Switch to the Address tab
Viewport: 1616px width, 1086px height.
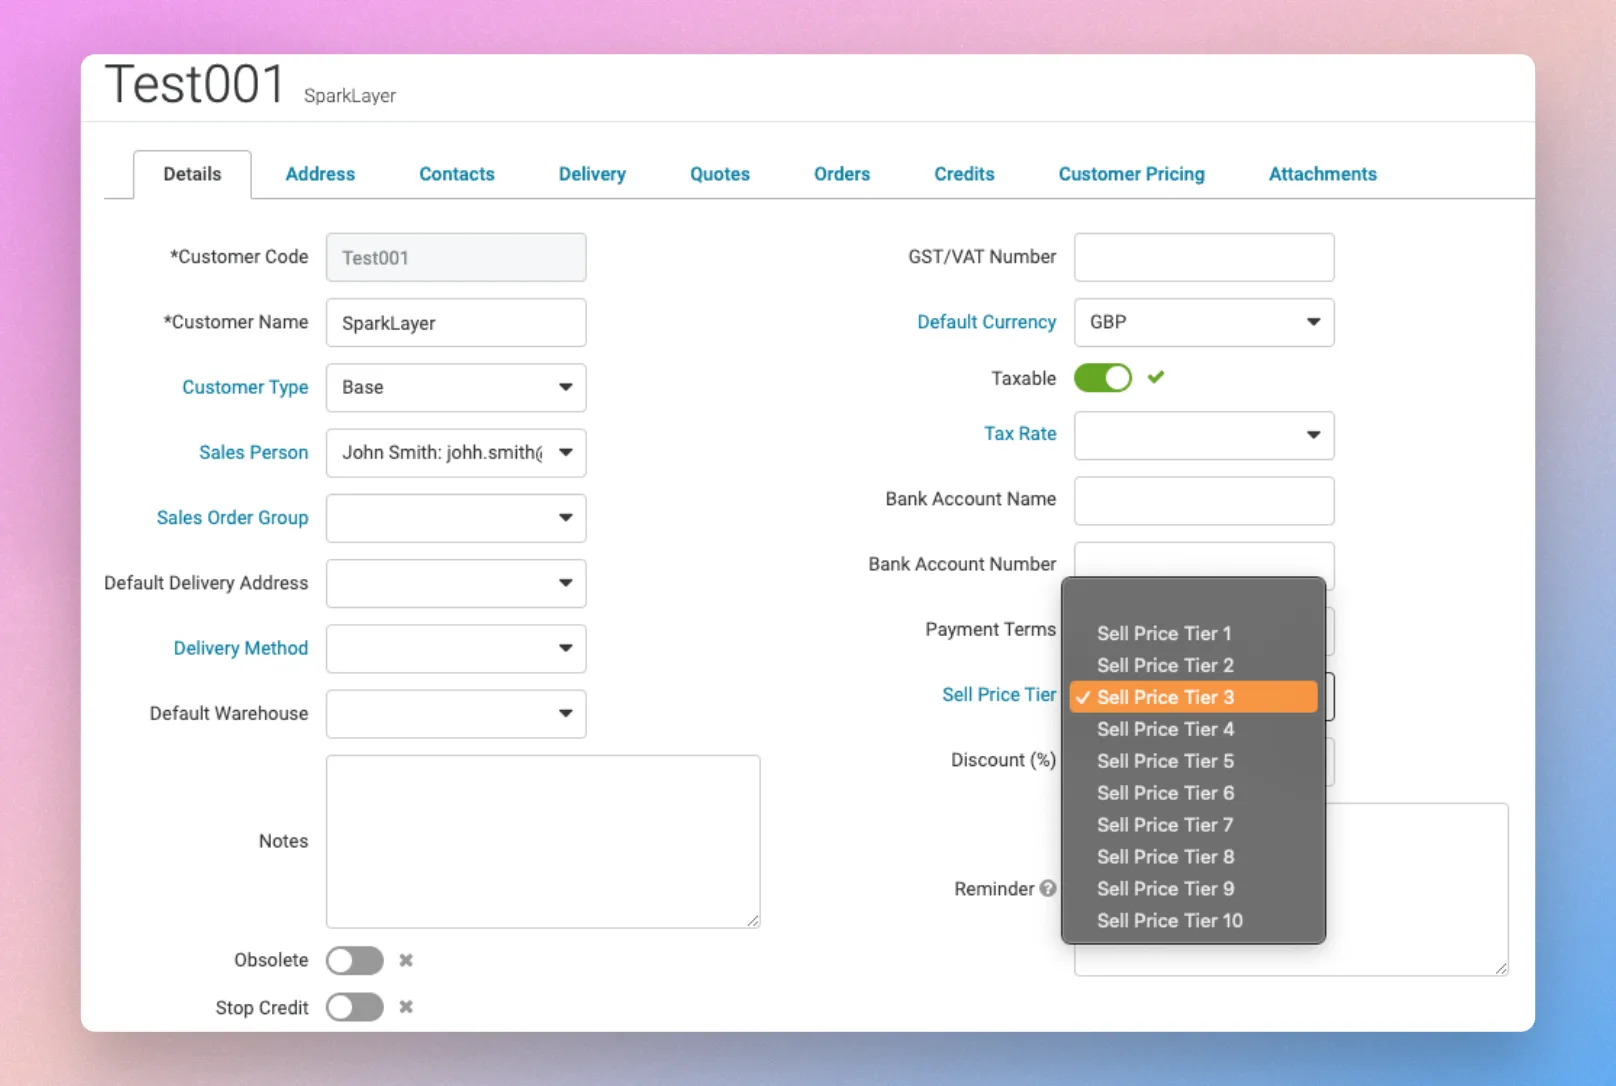320,174
